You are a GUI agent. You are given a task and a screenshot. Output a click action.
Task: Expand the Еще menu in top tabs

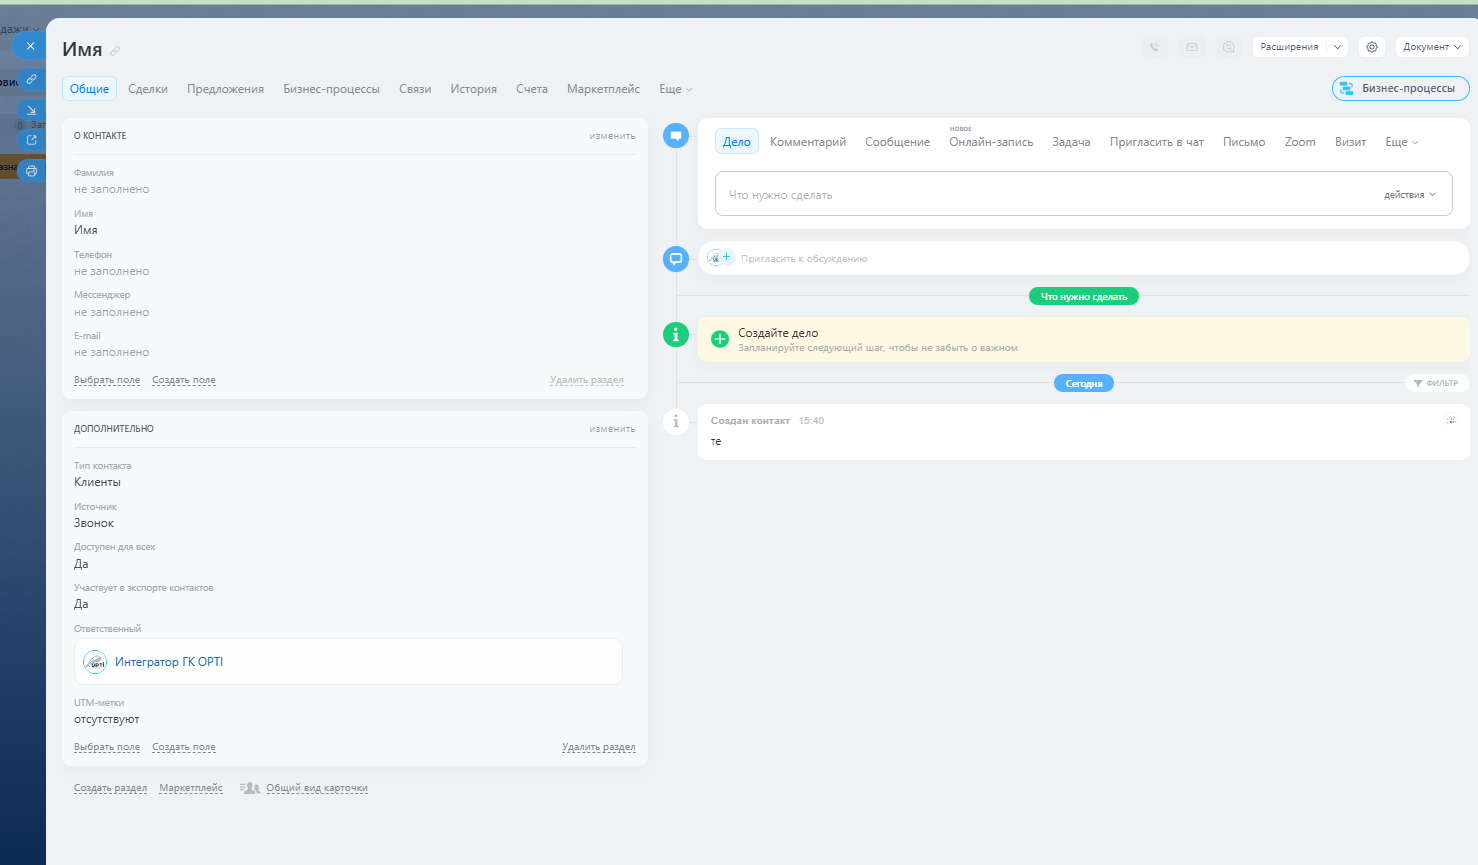click(675, 89)
